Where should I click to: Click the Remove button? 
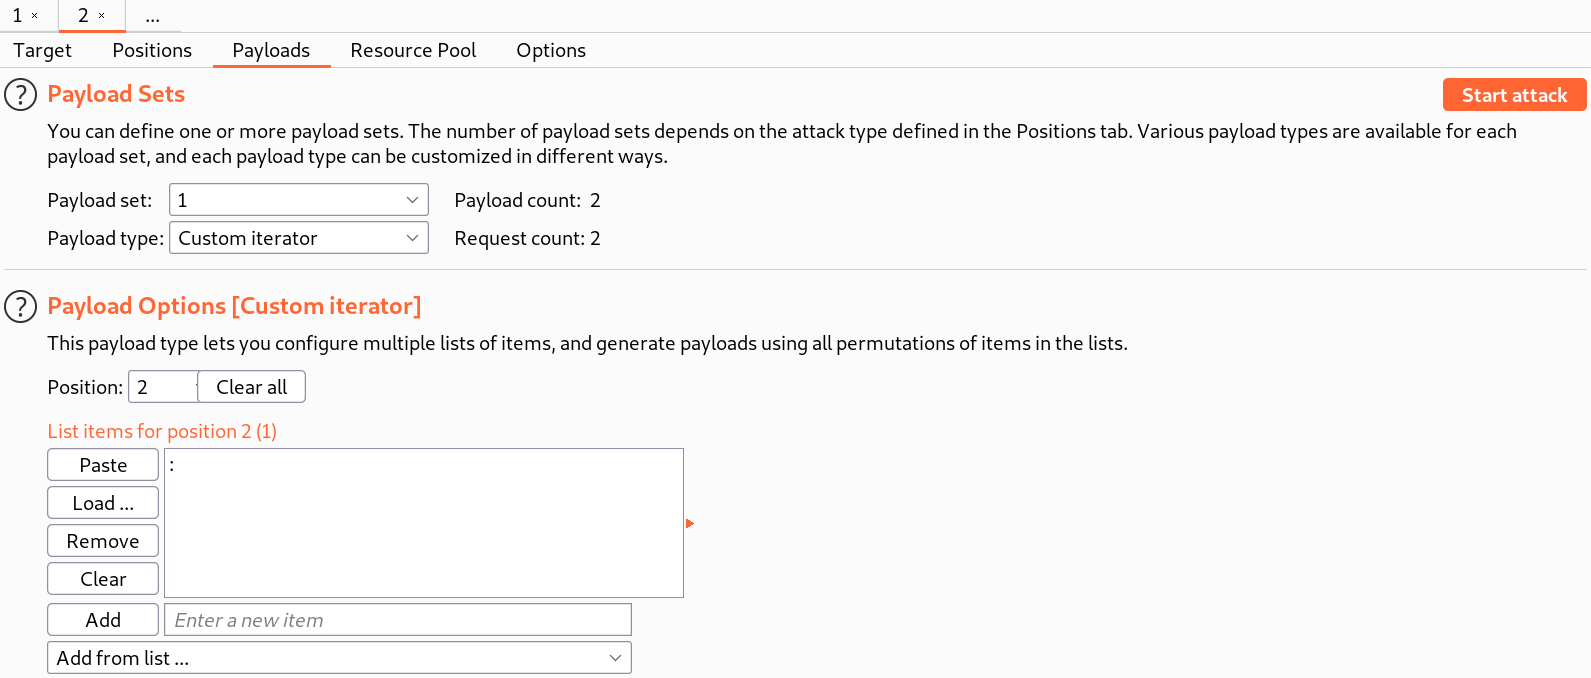103,541
